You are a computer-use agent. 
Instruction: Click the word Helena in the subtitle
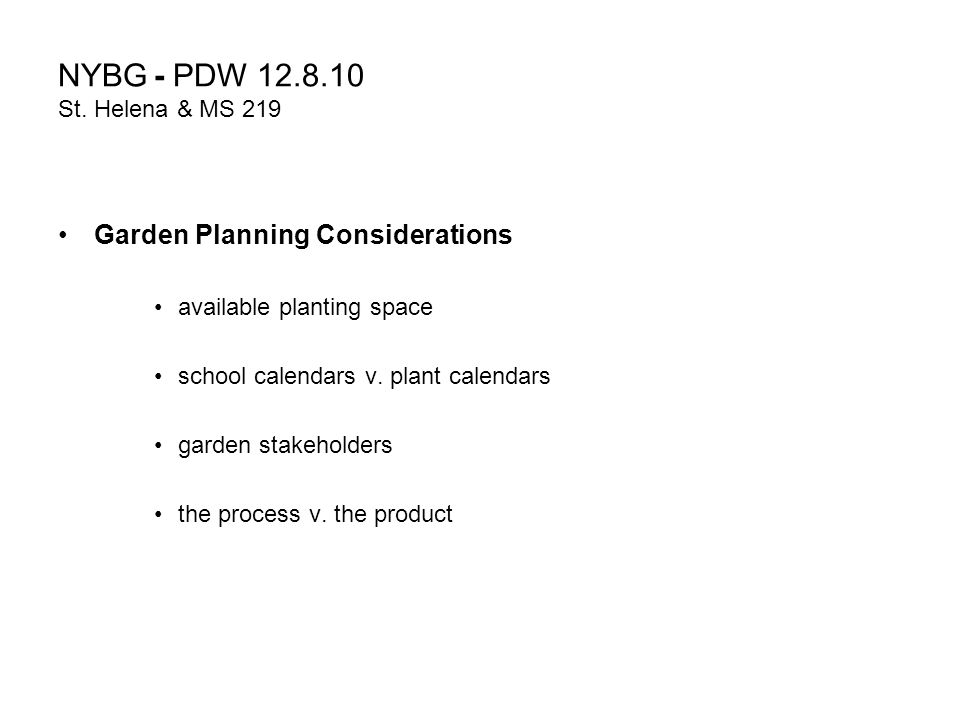pyautogui.click(x=131, y=109)
